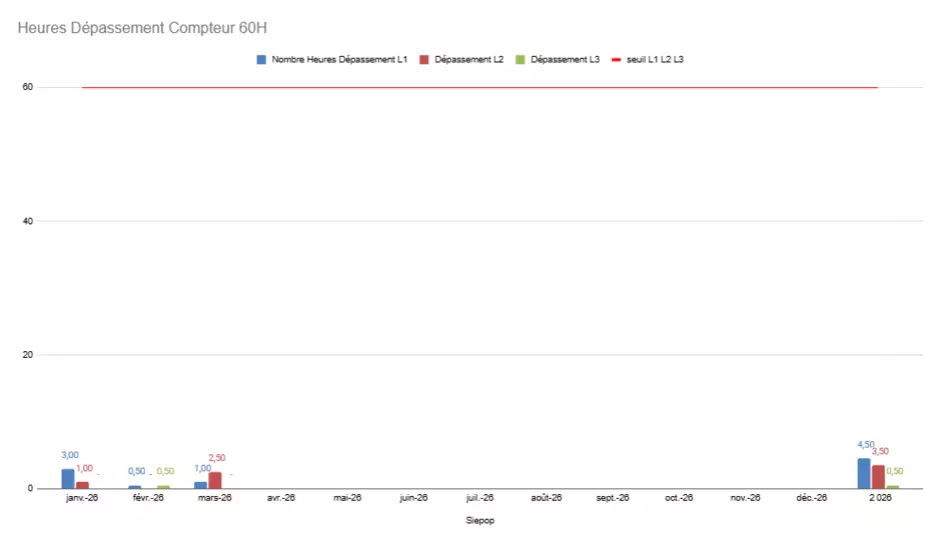Click the green Dépassement L3 legend swatch
This screenshot has width=940, height=549.
coord(520,60)
